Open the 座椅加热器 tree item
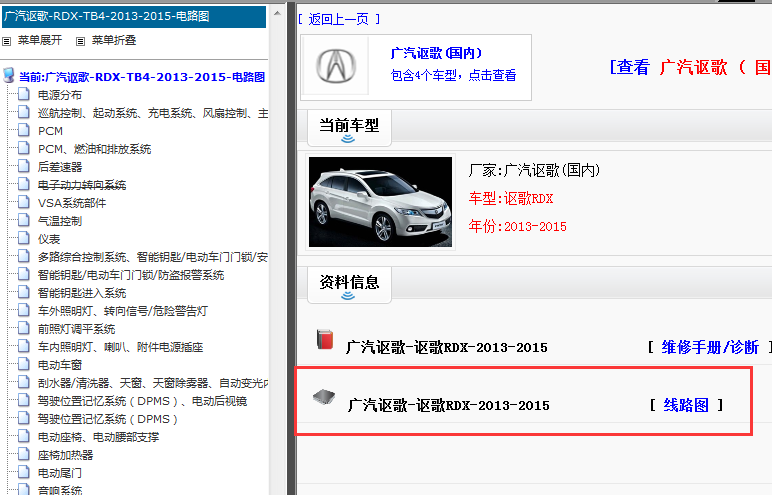Viewport: 772px width, 495px height. pyautogui.click(x=65, y=455)
